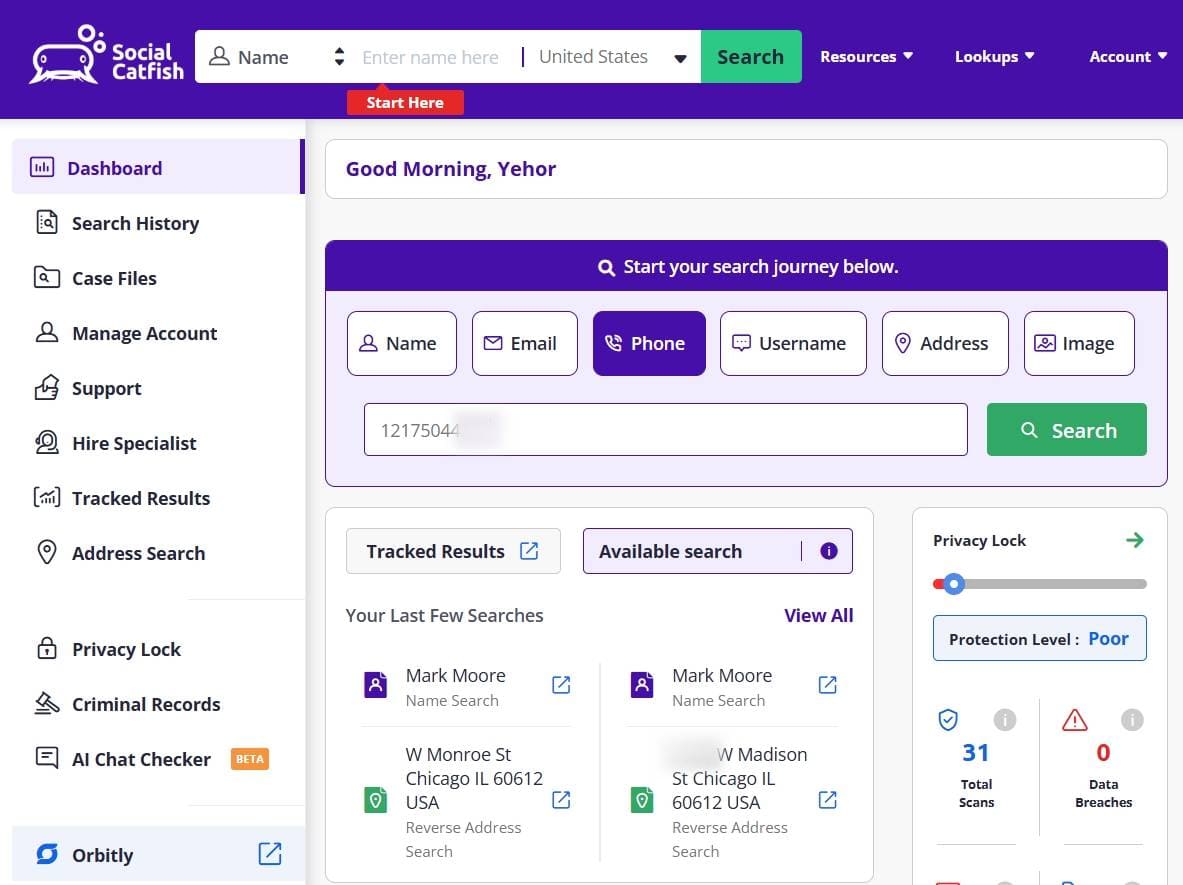The width and height of the screenshot is (1183, 885).
Task: Click the Available search box
Action: pos(717,551)
